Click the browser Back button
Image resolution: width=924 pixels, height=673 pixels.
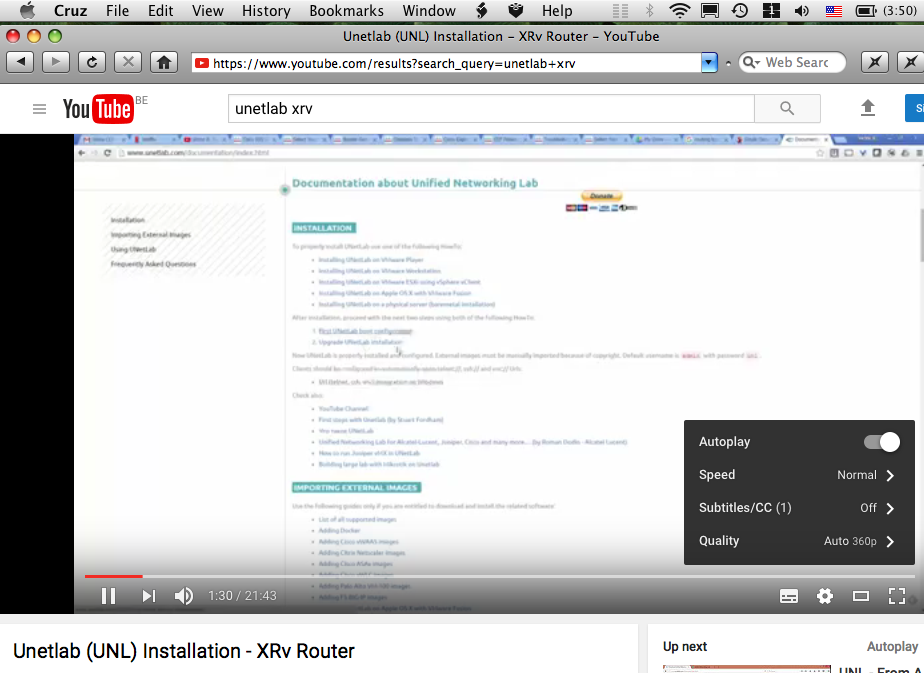21,62
